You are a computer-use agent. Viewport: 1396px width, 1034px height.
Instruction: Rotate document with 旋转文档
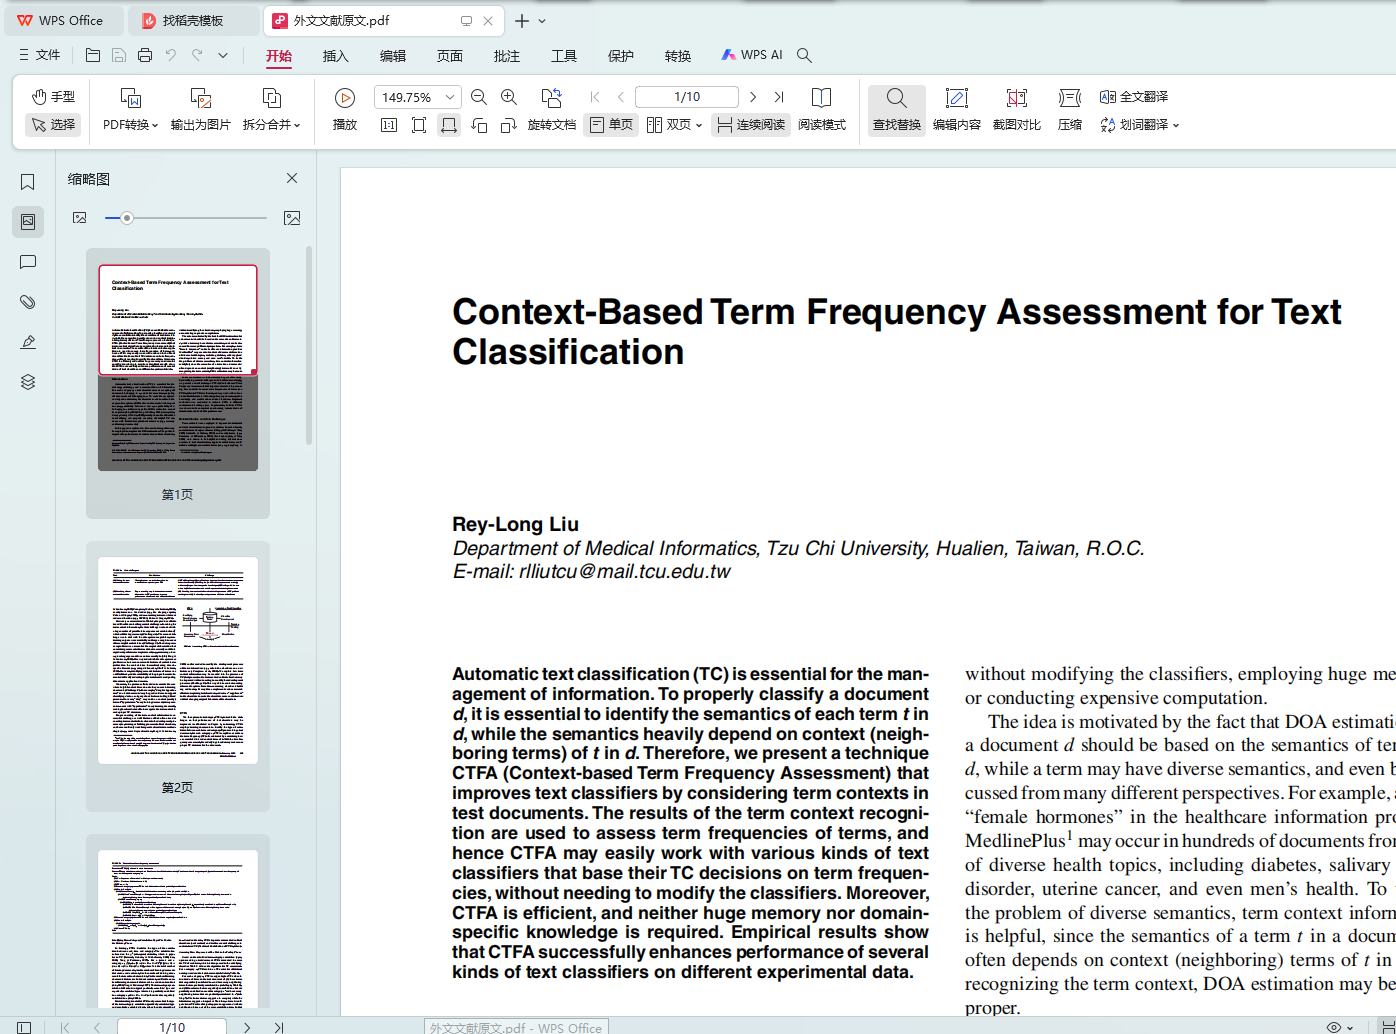click(552, 109)
